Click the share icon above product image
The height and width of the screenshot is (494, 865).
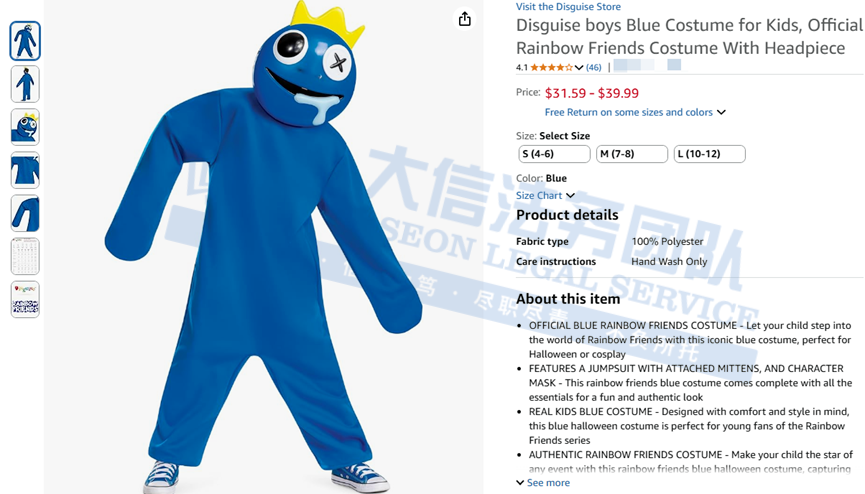pos(465,19)
